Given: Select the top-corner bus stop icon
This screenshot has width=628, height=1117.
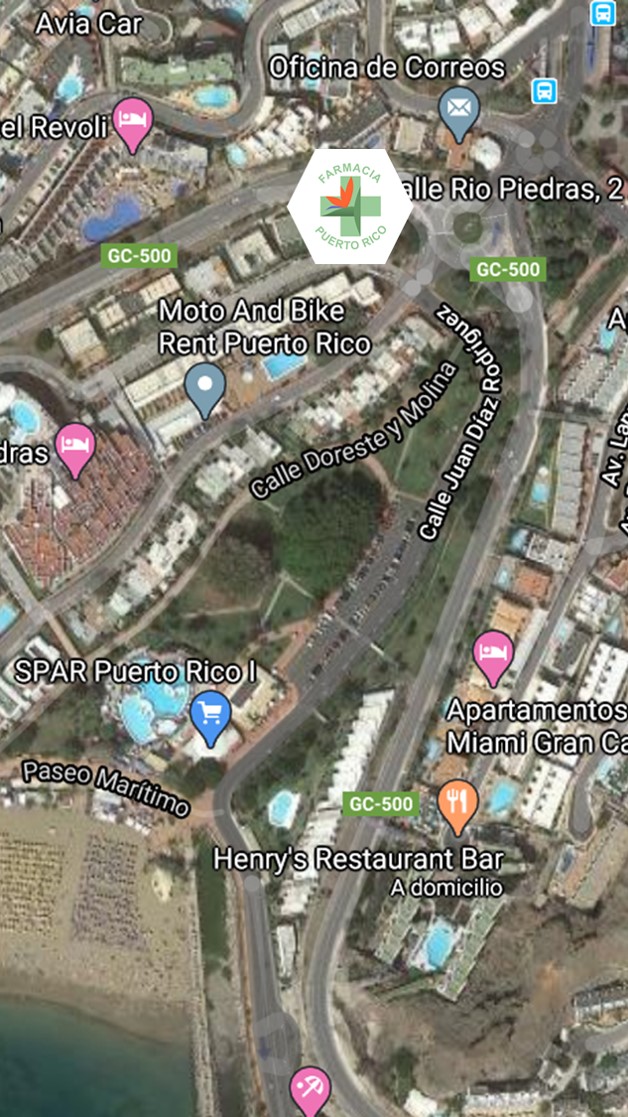Looking at the screenshot, I should pyautogui.click(x=602, y=13).
